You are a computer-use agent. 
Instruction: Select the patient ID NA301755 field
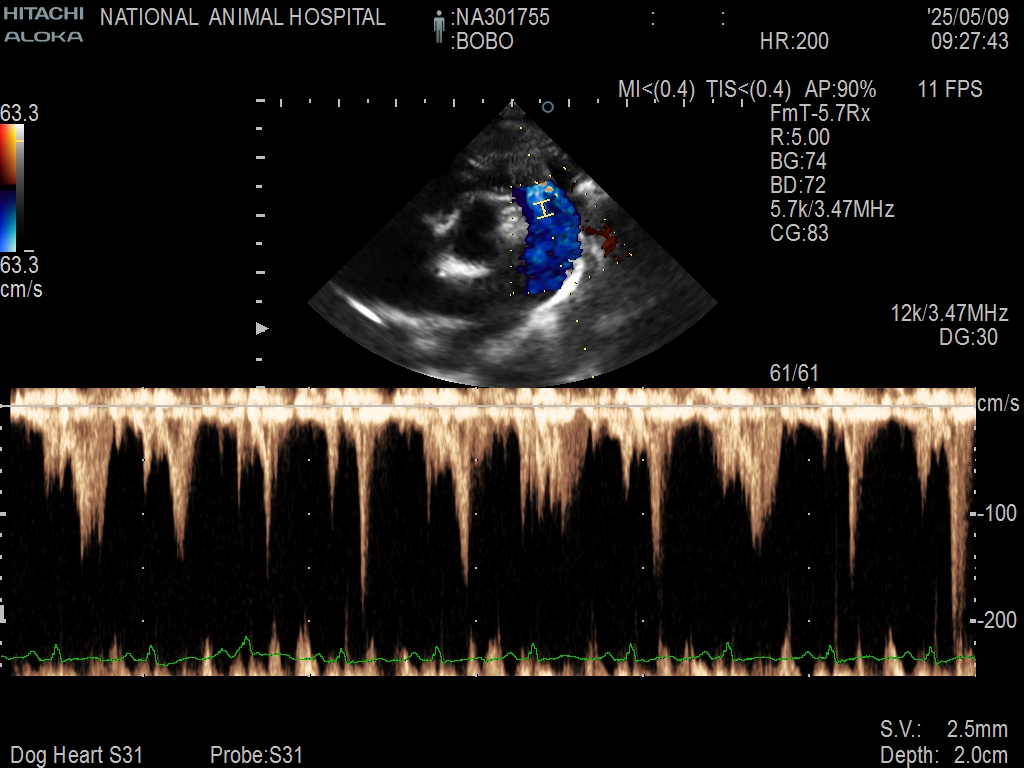[500, 17]
